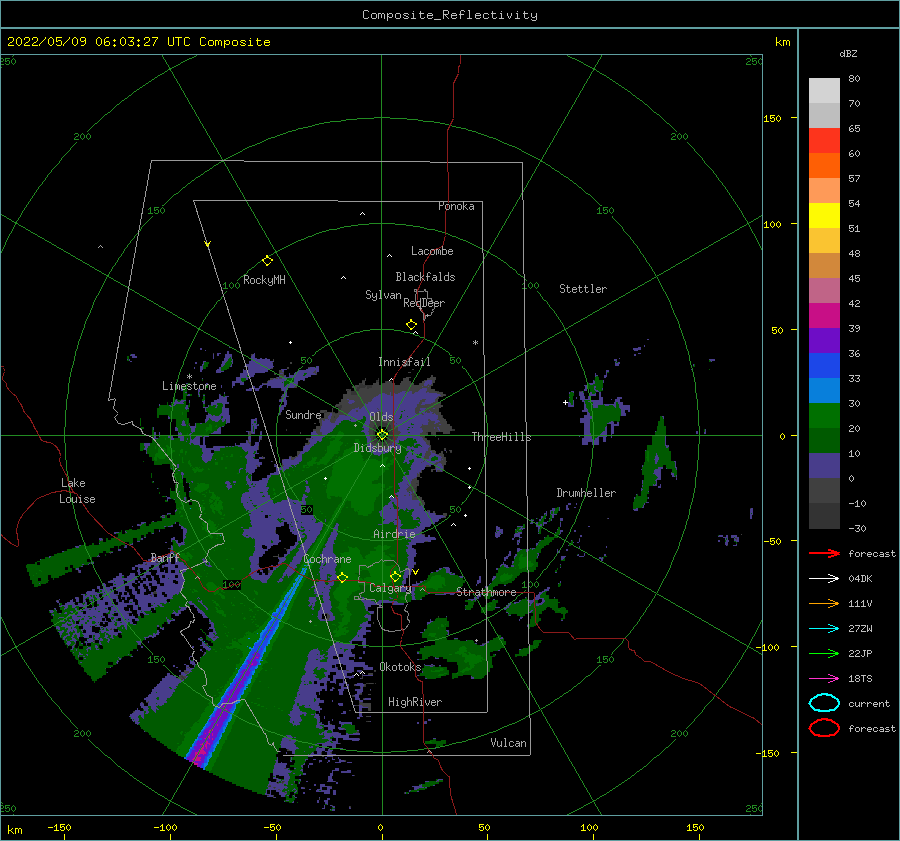Click the Blackfalds town label
900x841 pixels.
(x=425, y=277)
